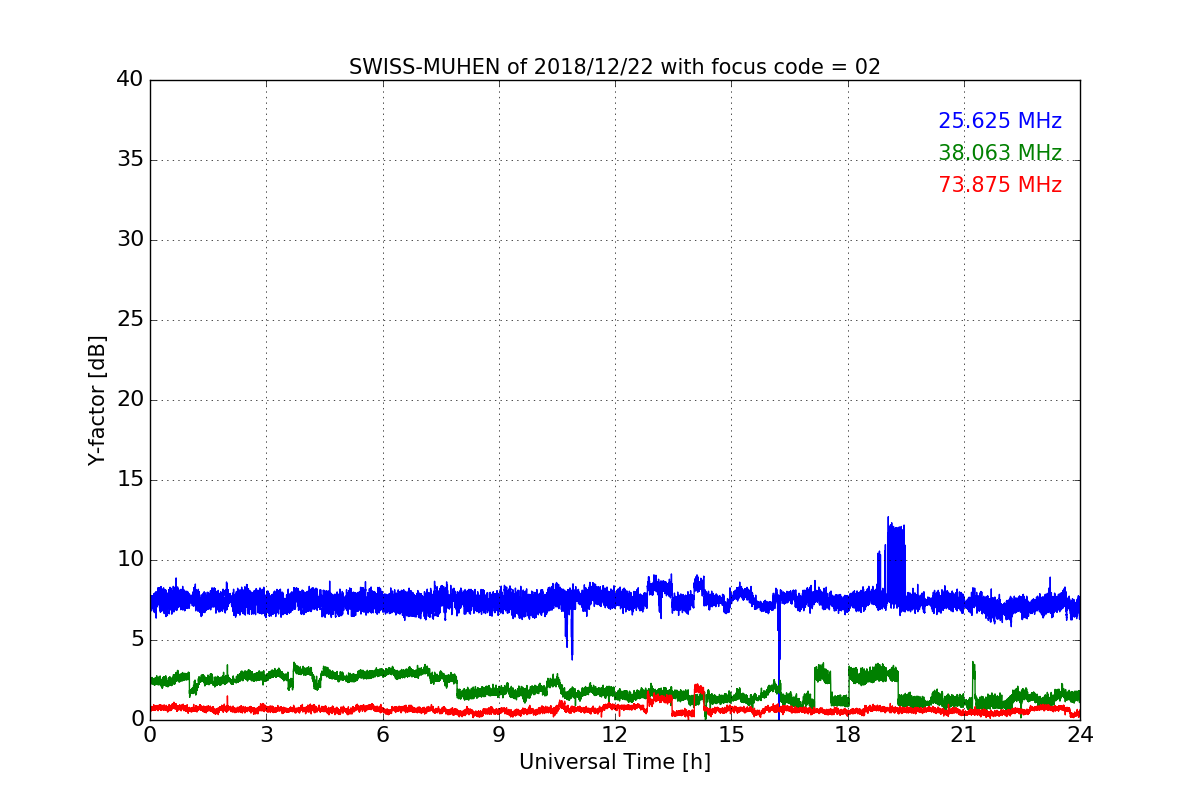Viewport: 1200px width, 800px height.
Task: Click the Universal Time [h] axis label
Action: tap(614, 762)
